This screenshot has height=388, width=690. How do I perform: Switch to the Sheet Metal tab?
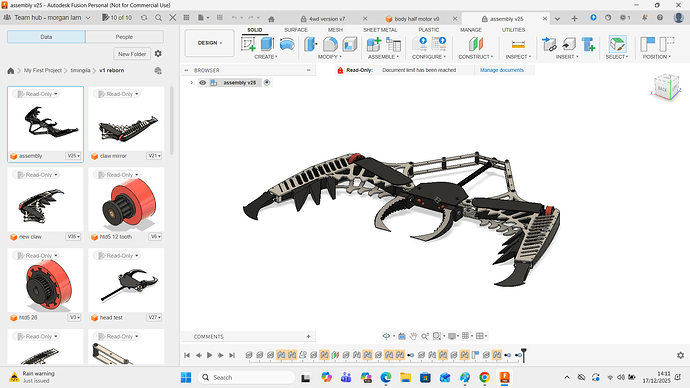click(x=380, y=30)
